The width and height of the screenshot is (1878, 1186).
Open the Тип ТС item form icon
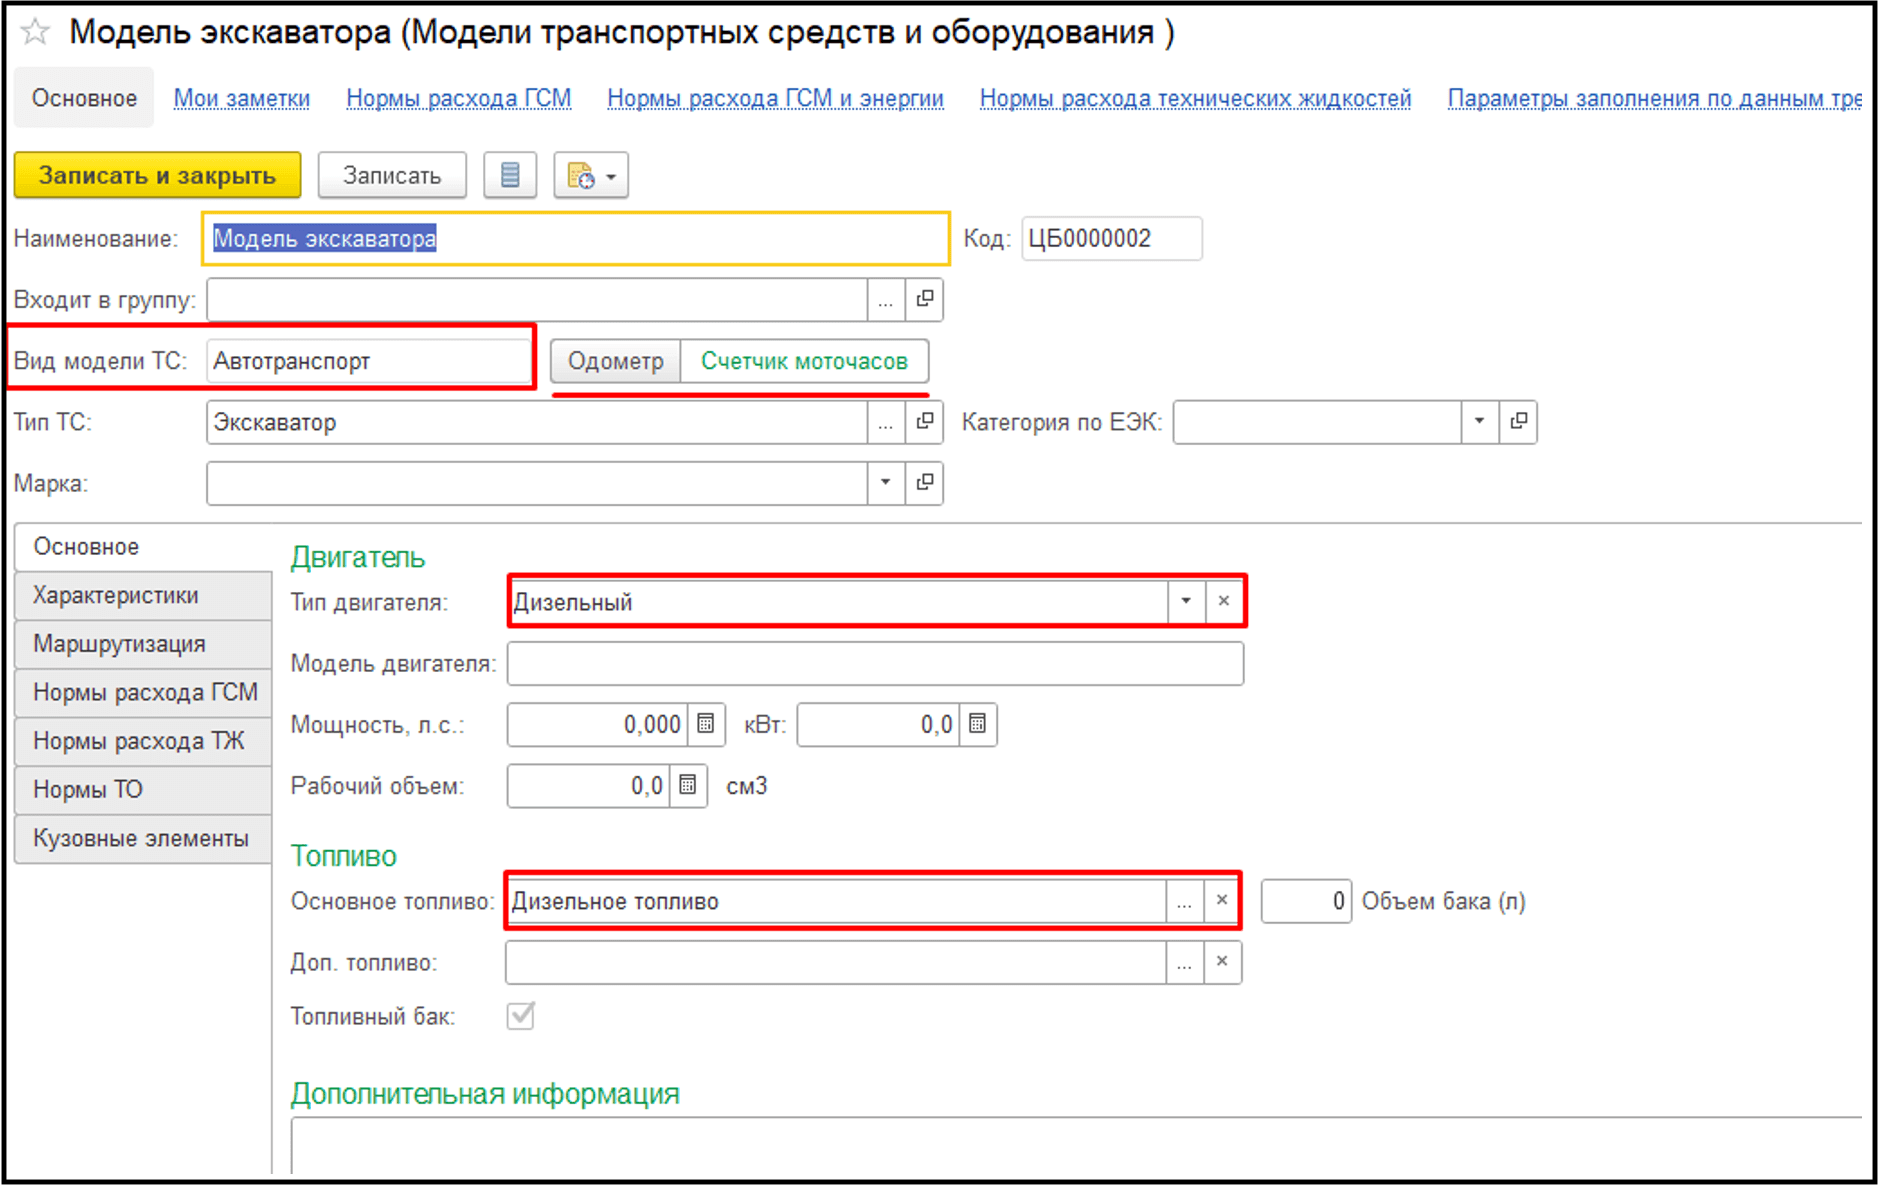pos(925,422)
